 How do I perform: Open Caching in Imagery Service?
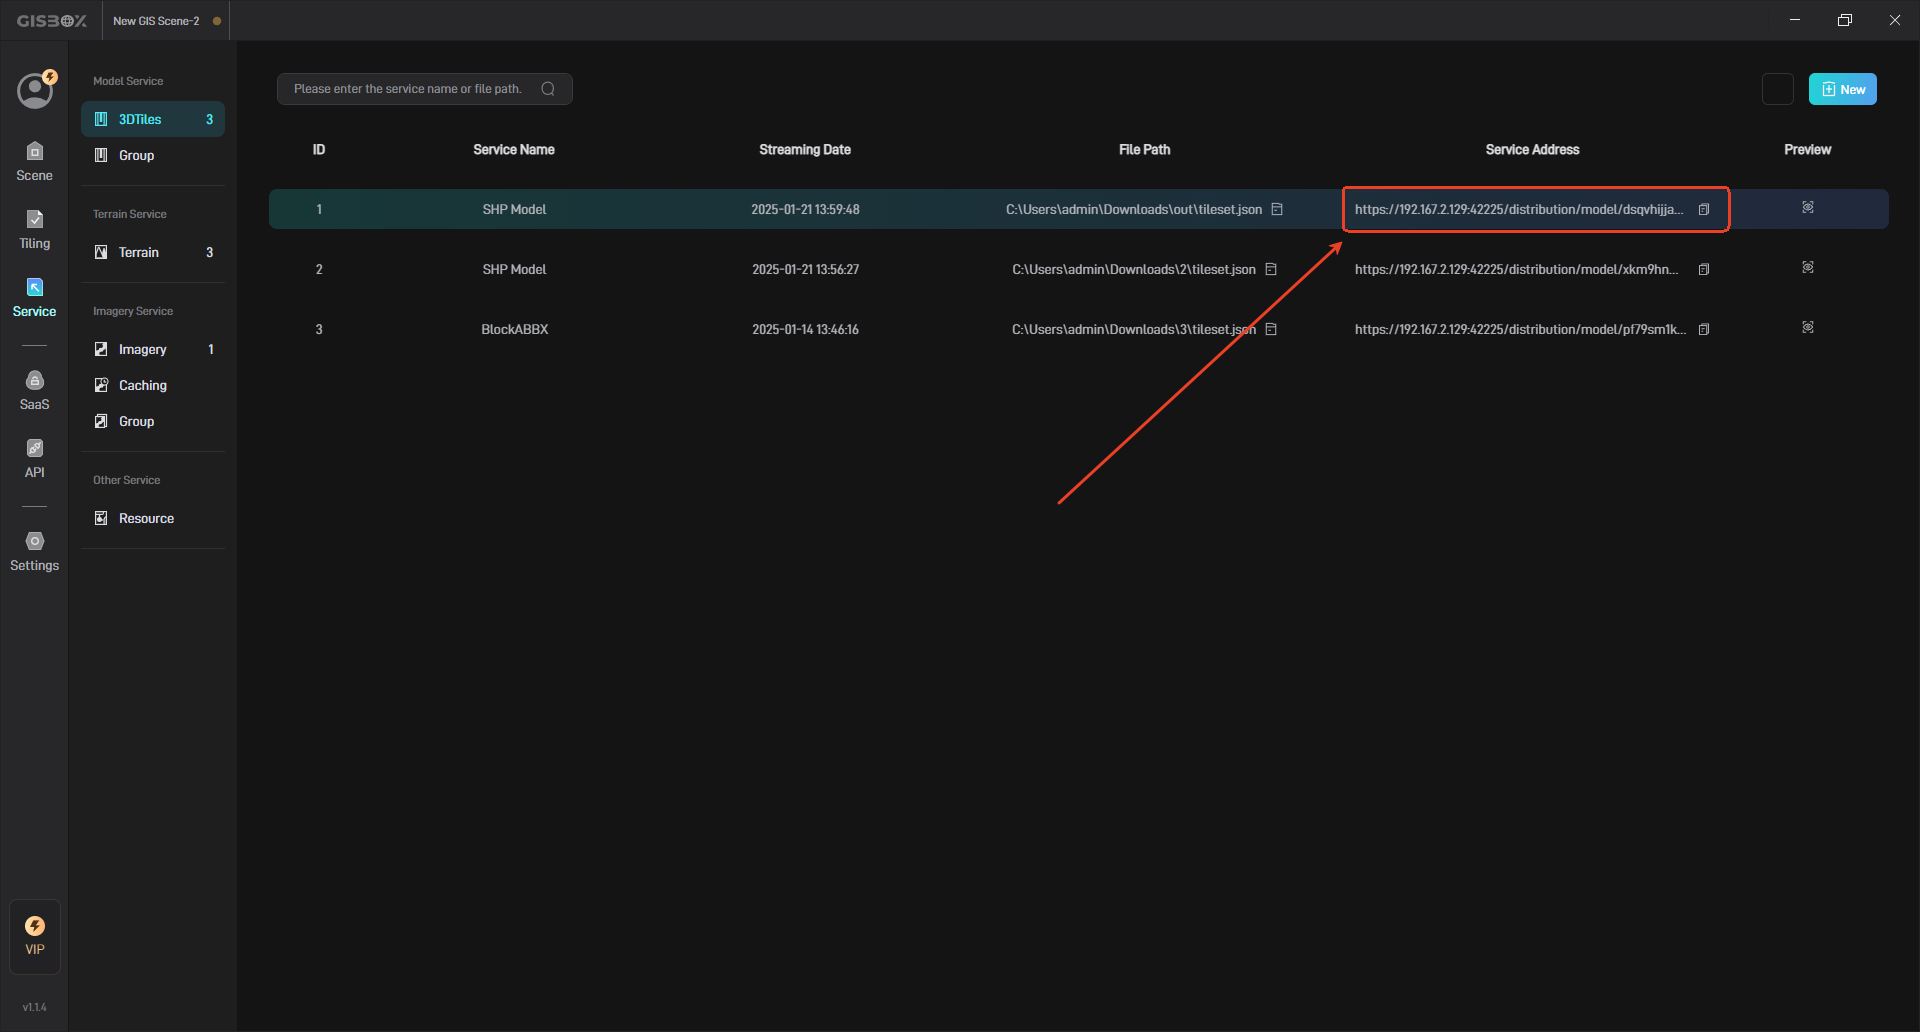(x=143, y=385)
